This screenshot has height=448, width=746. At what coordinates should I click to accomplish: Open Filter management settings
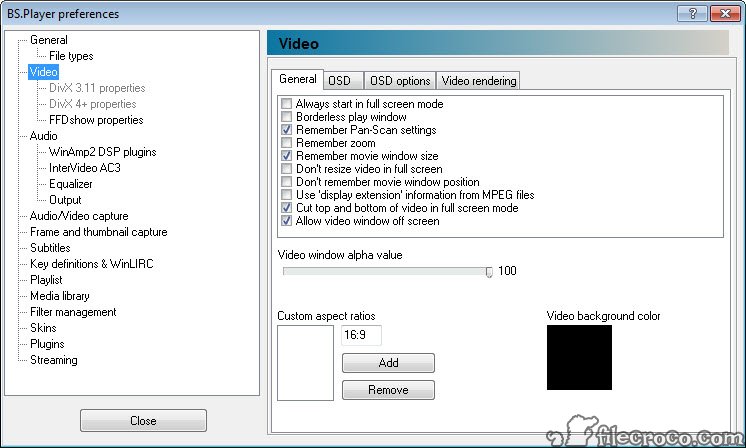click(x=73, y=312)
